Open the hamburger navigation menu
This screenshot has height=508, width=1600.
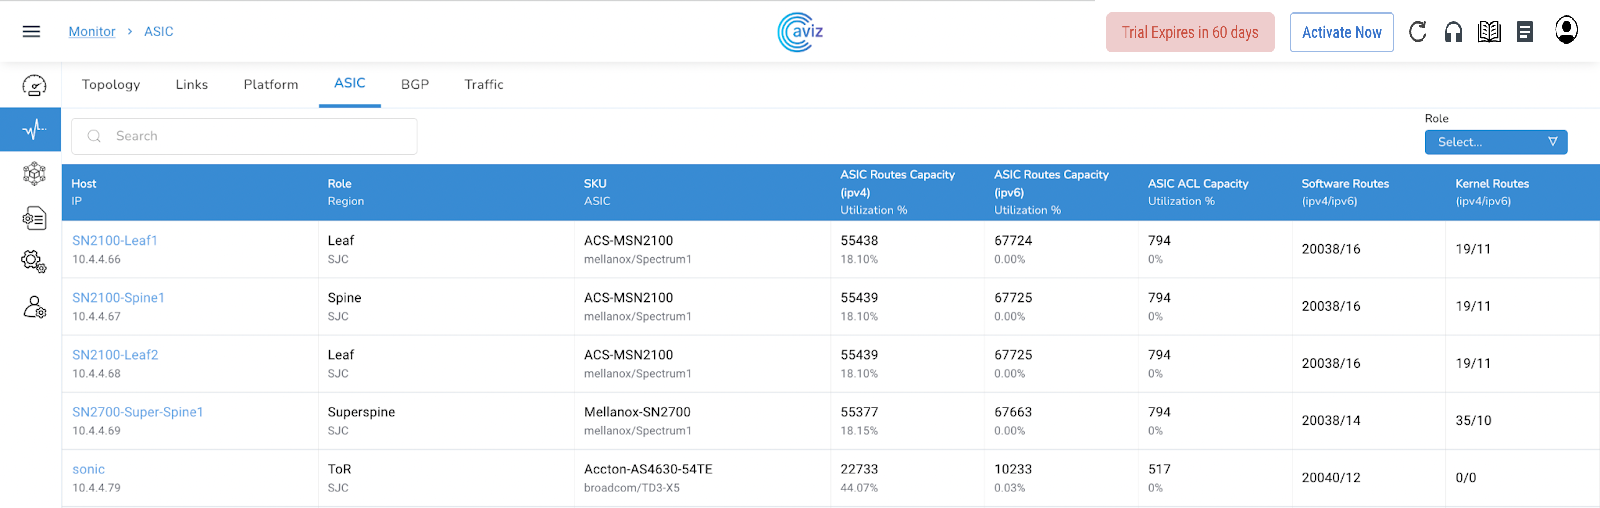31,32
